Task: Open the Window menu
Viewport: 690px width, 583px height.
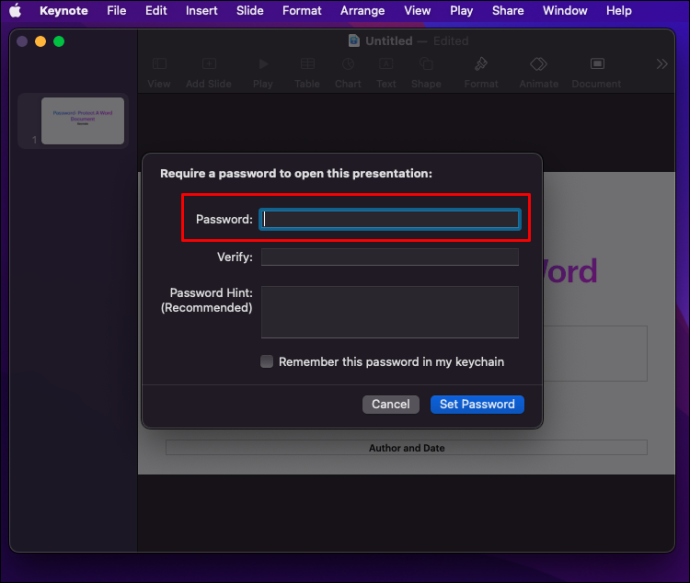Action: pos(565,11)
